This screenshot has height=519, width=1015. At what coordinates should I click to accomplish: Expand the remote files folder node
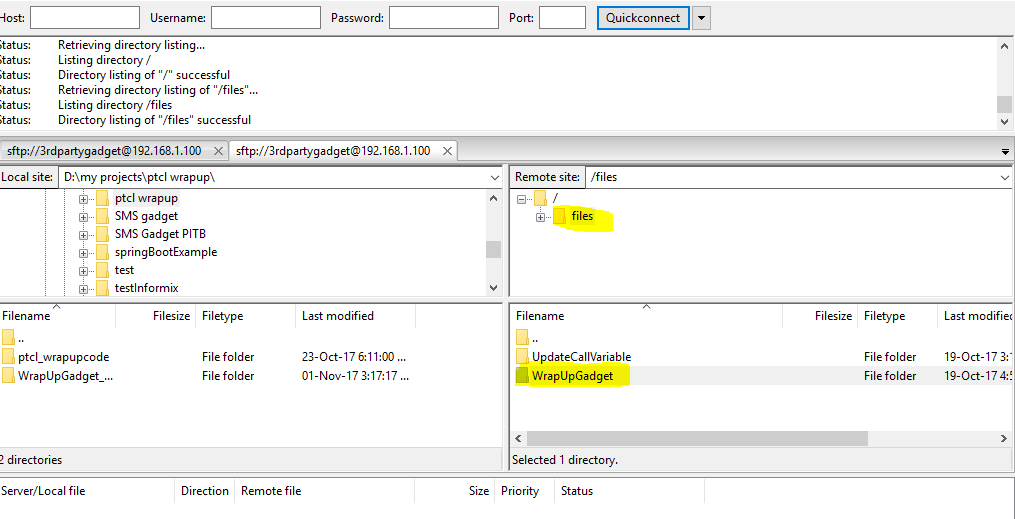pos(540,216)
